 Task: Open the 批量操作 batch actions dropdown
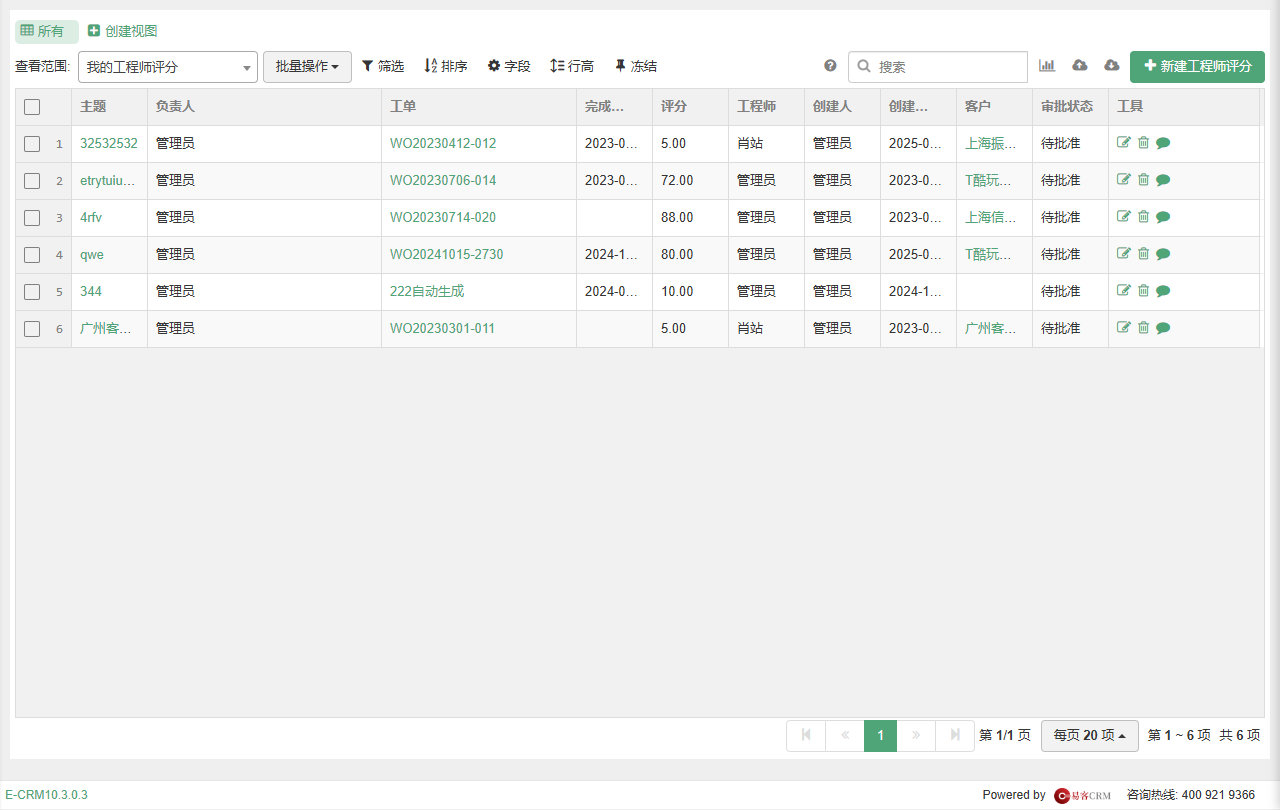(x=307, y=67)
